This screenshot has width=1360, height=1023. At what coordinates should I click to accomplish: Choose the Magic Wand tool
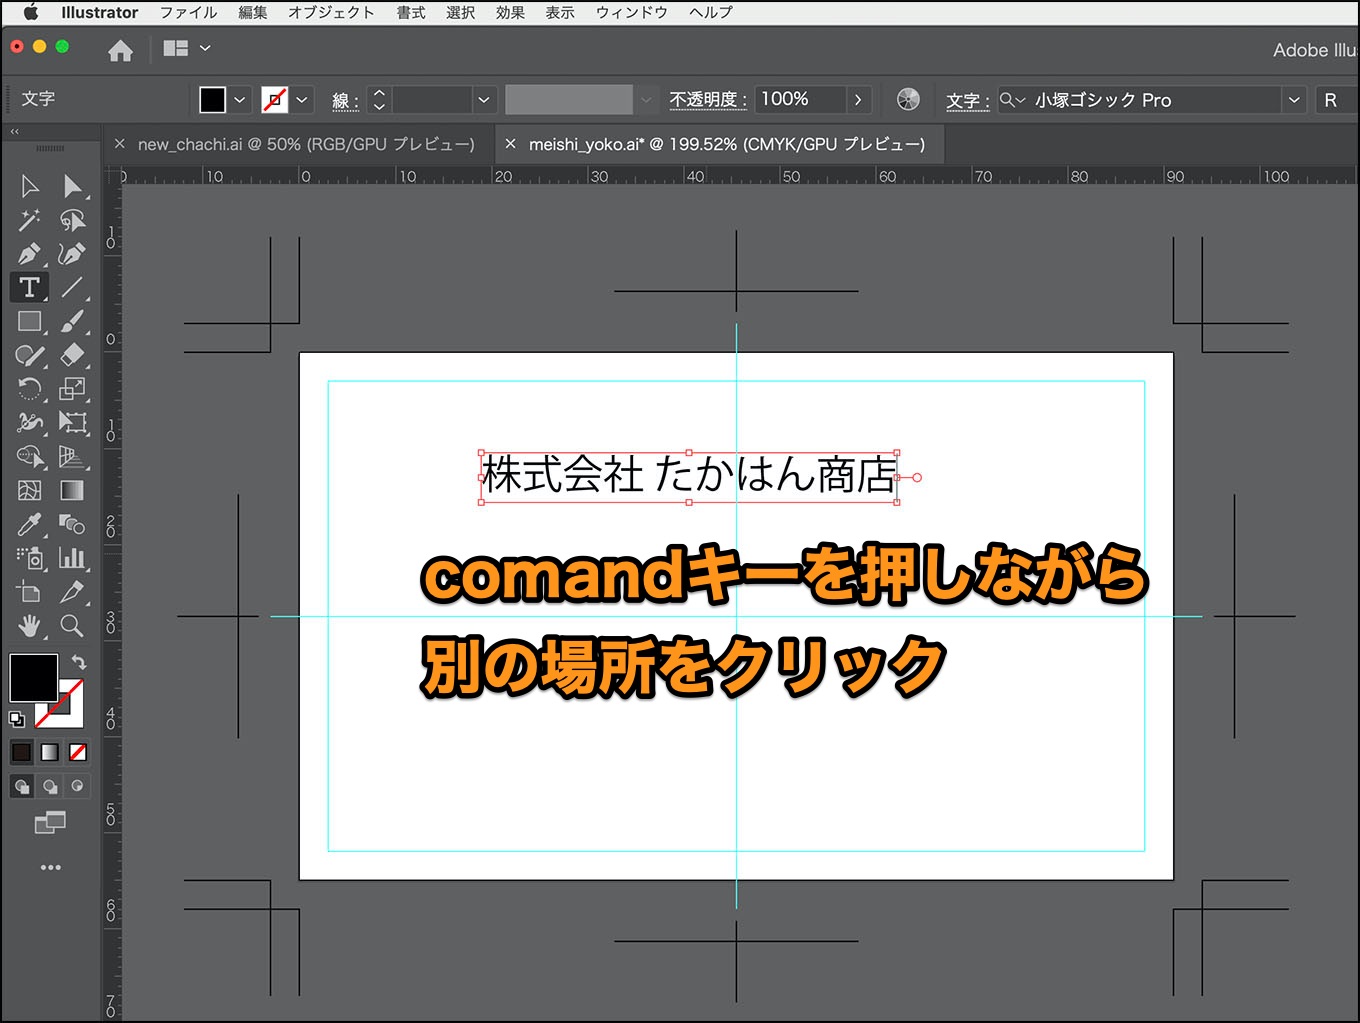pyautogui.click(x=30, y=220)
